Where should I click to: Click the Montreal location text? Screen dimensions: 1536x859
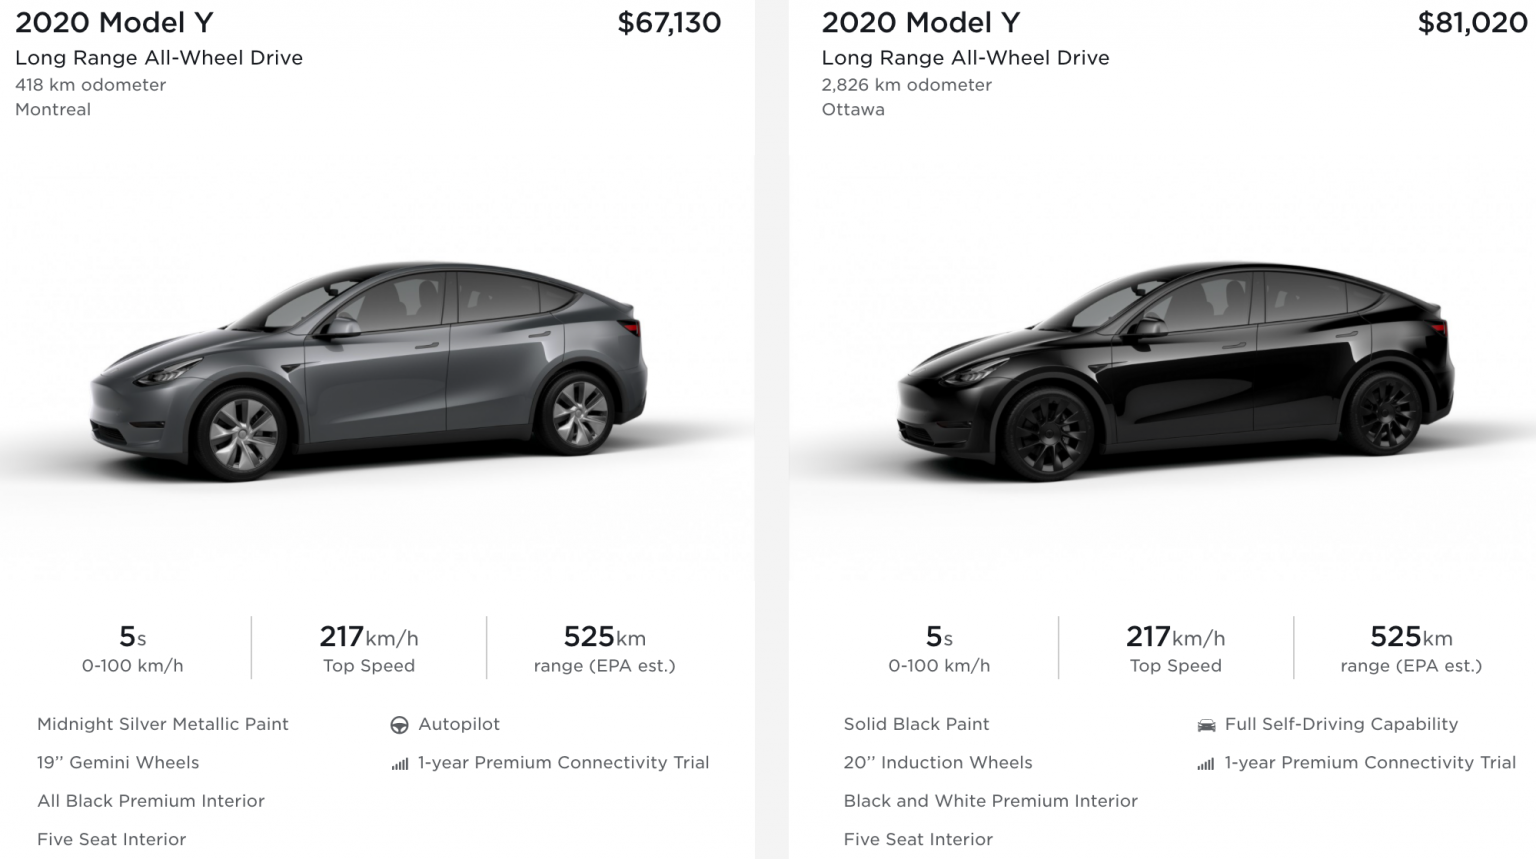52,110
